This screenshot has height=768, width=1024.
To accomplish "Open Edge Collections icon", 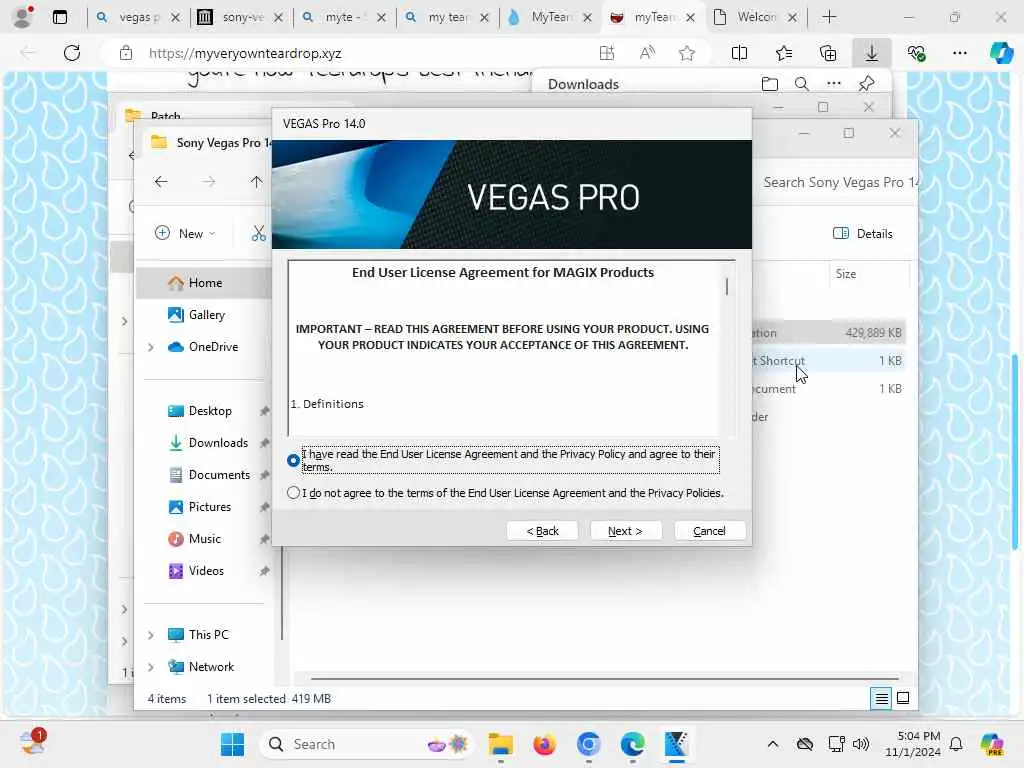I will click(827, 54).
